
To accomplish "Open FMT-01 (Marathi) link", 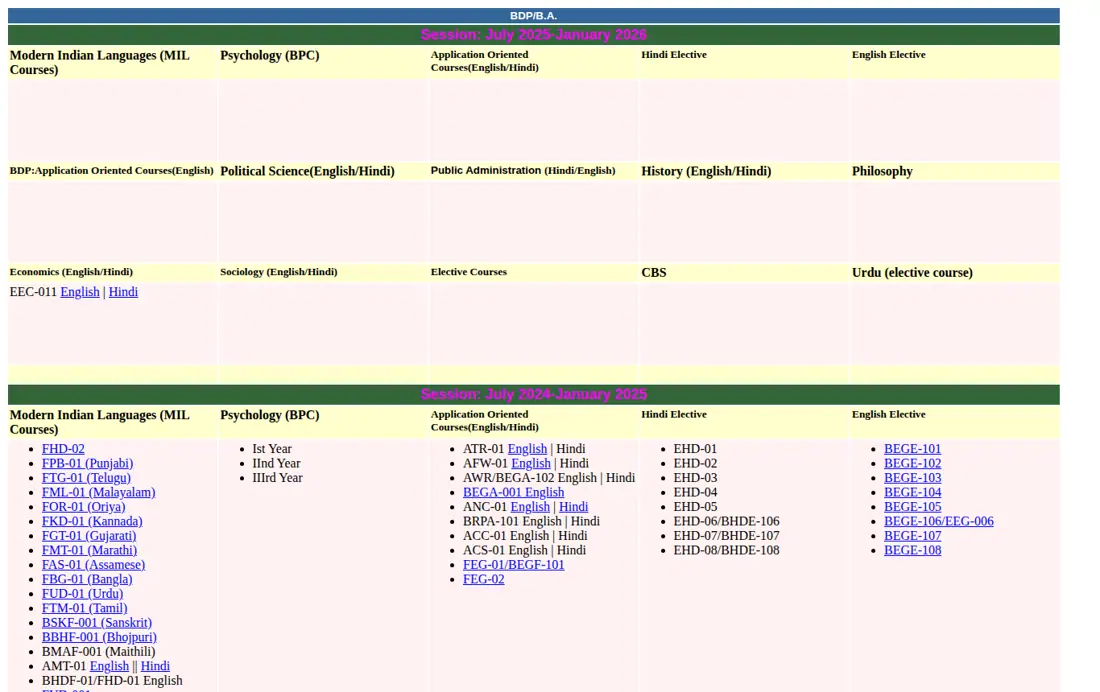I will tap(90, 550).
